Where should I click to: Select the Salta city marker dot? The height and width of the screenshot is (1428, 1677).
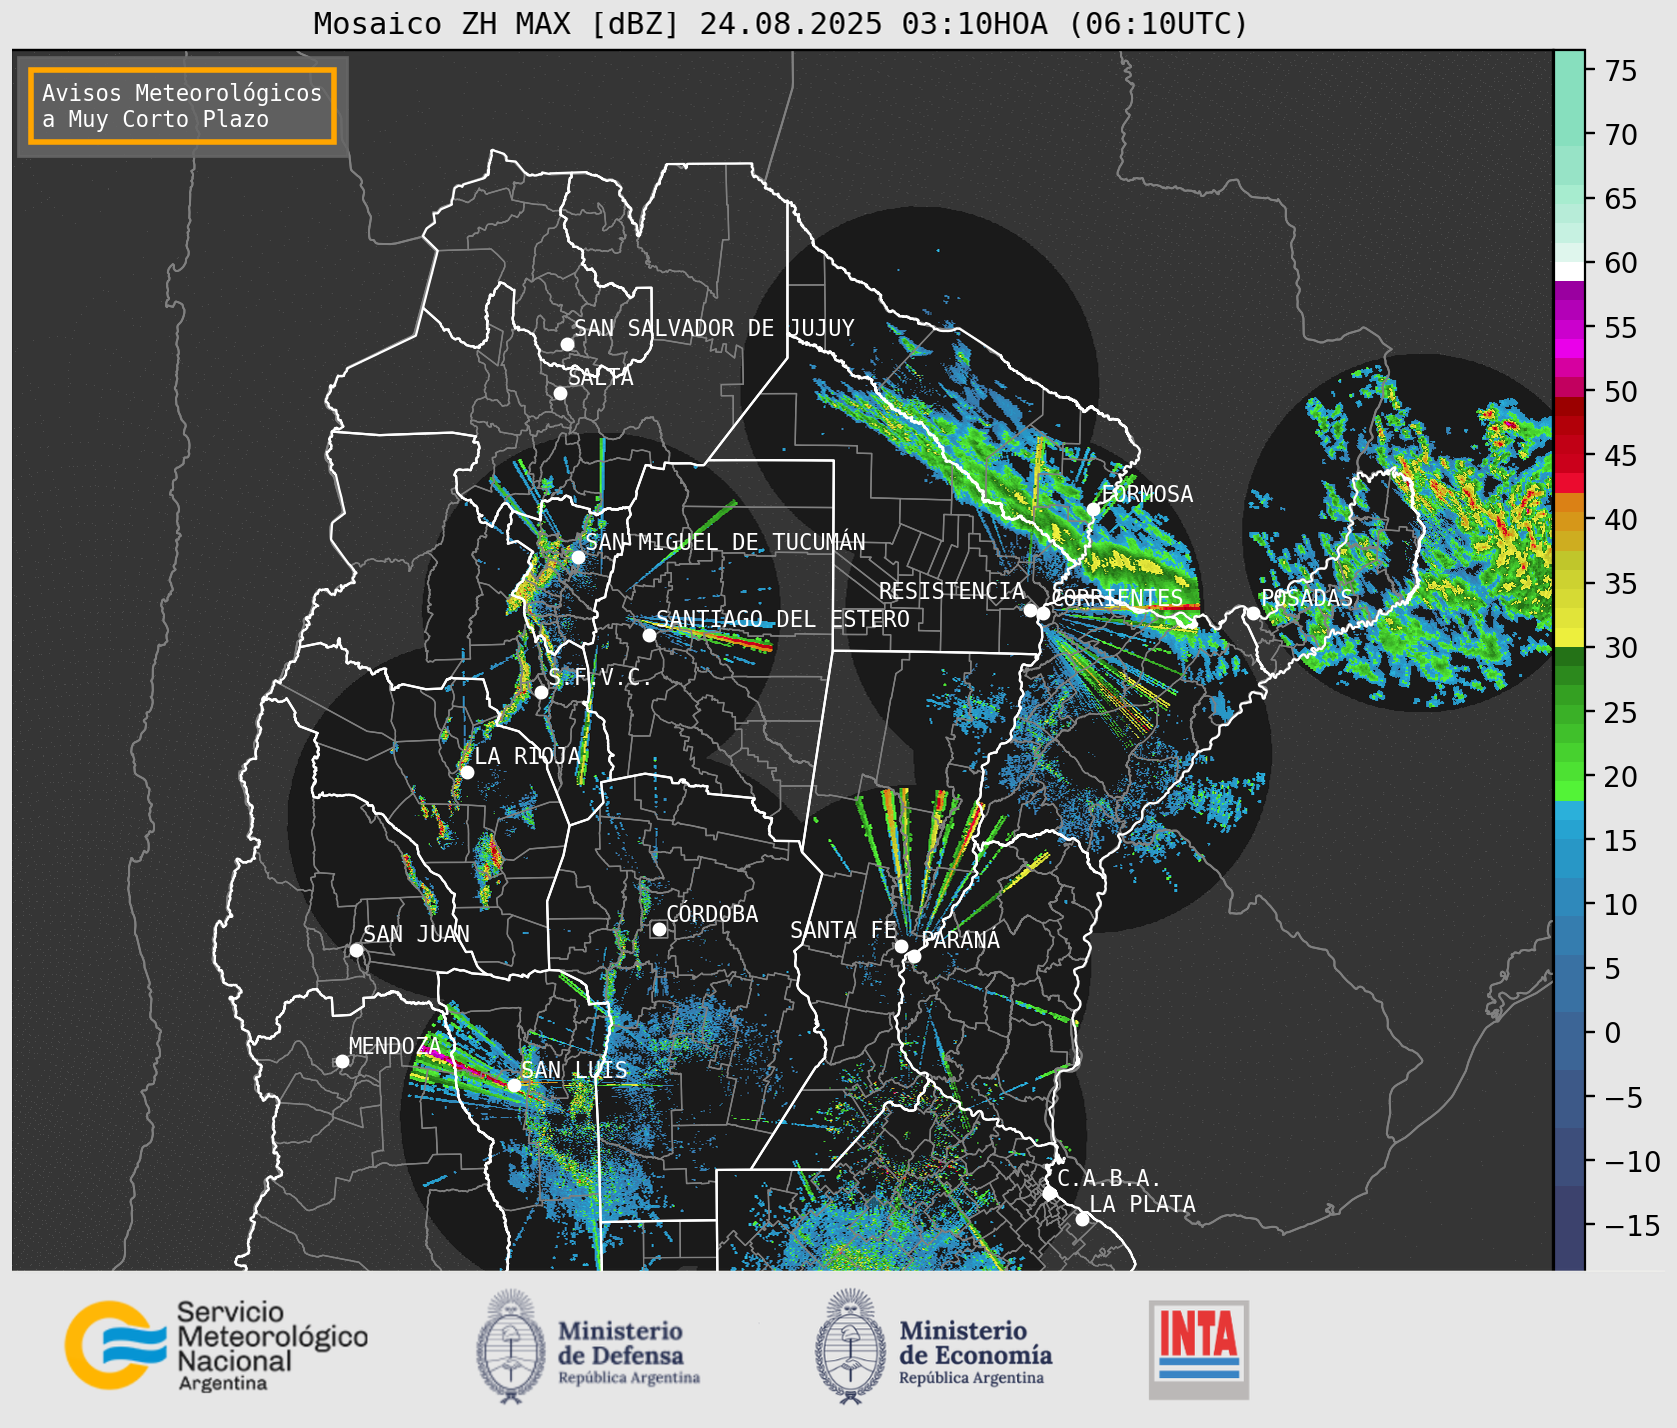560,393
